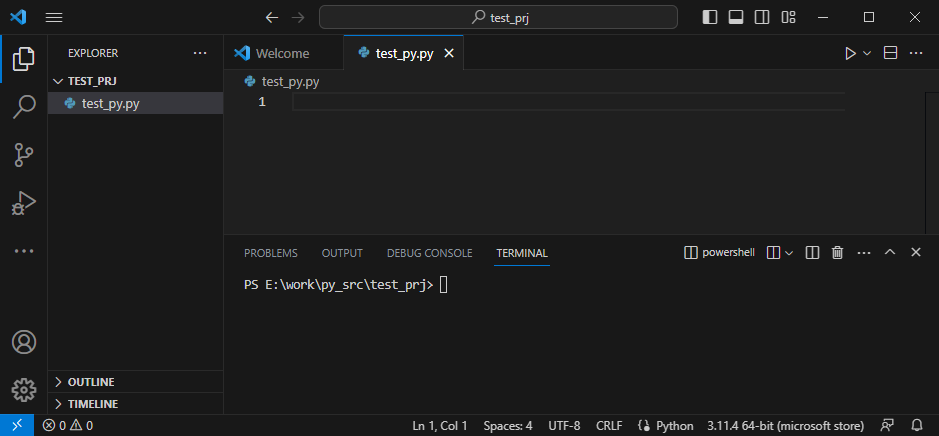The height and width of the screenshot is (436, 939).
Task: Expand the OUTLINE section
Action: pyautogui.click(x=135, y=382)
